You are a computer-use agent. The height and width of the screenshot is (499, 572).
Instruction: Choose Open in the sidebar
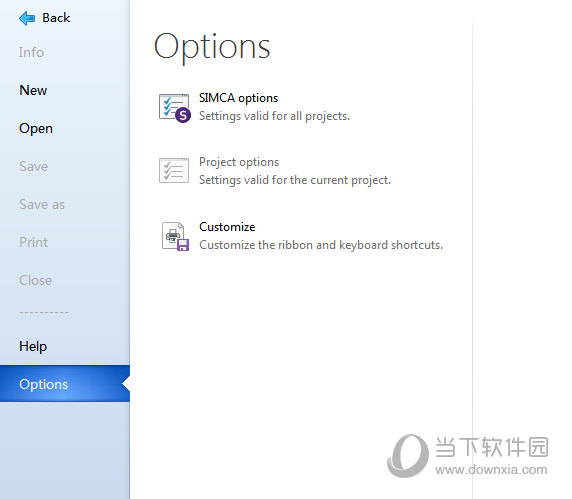36,128
